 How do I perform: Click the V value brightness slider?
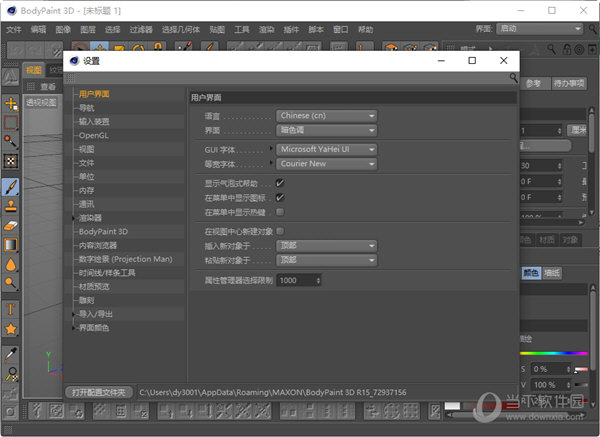(x=581, y=385)
